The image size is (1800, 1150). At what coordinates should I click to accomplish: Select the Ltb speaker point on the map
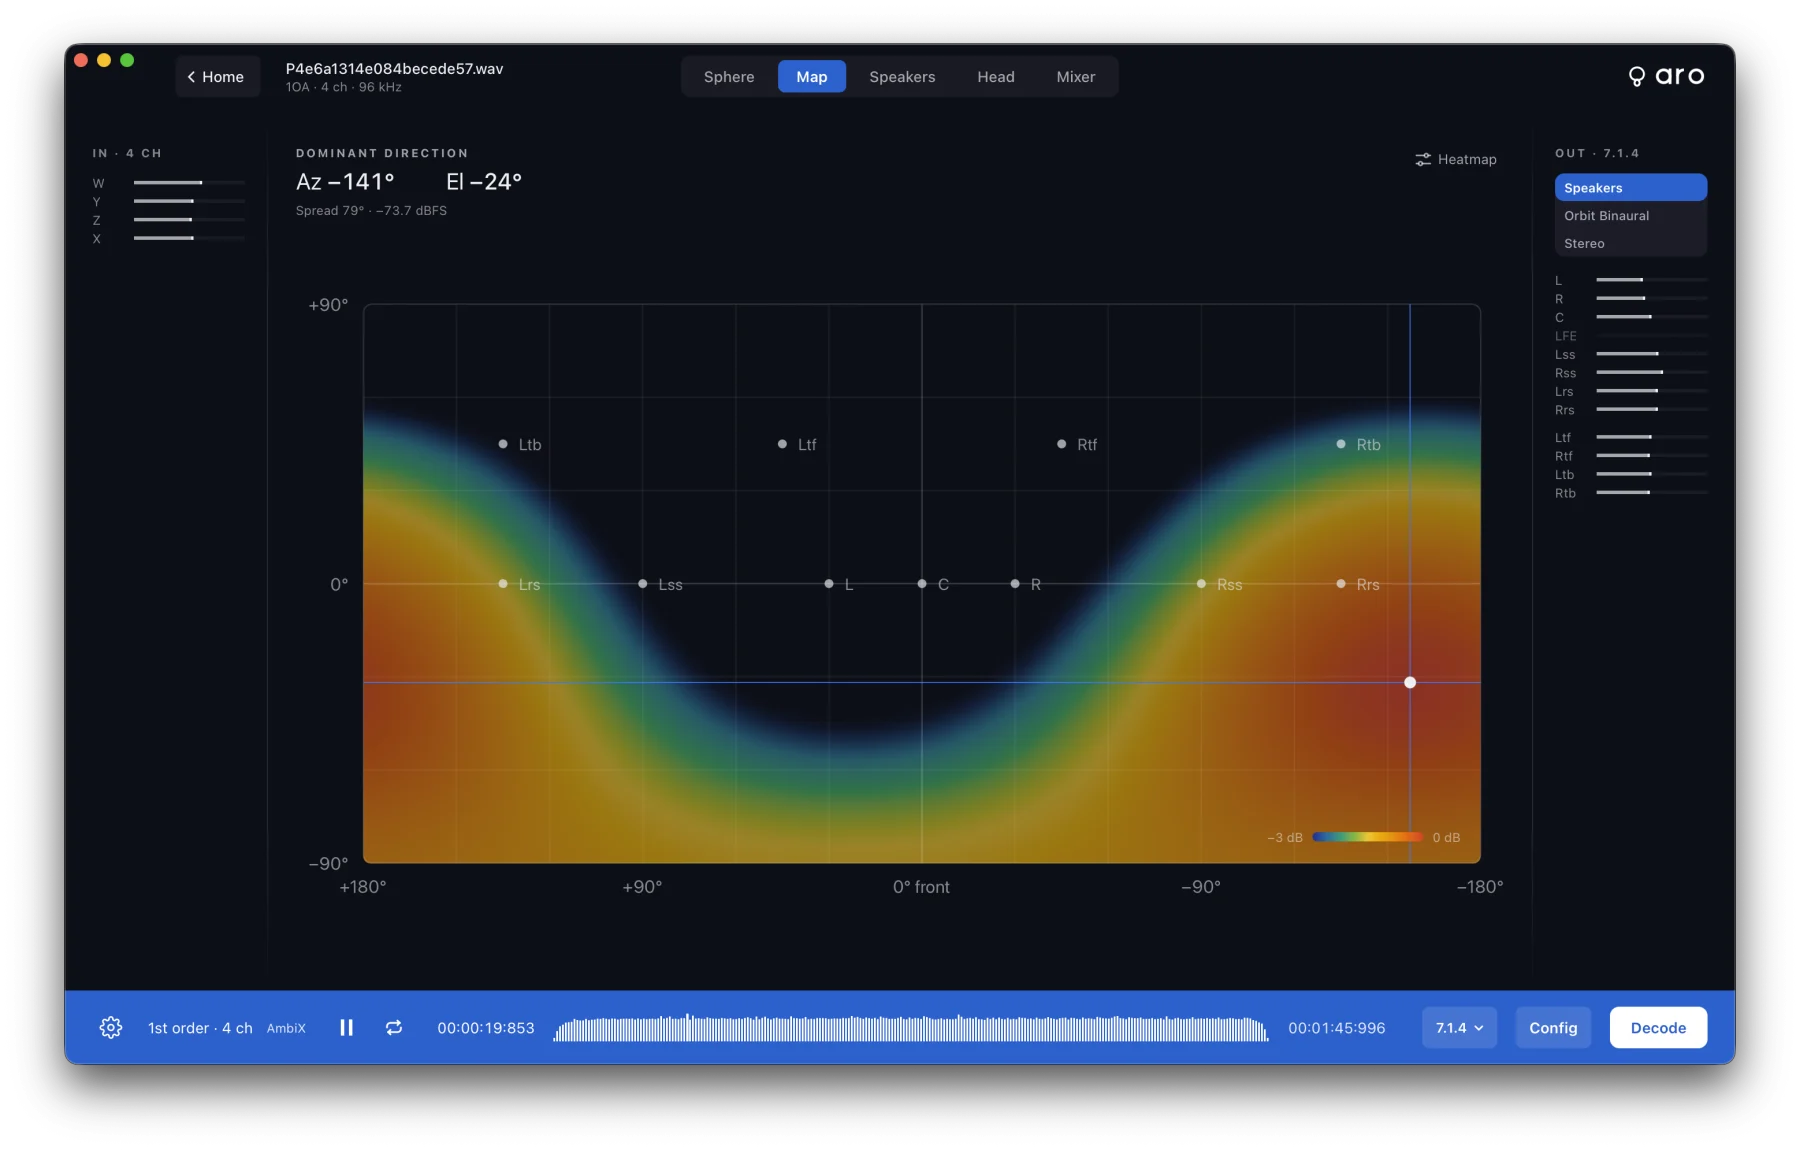[x=503, y=444]
